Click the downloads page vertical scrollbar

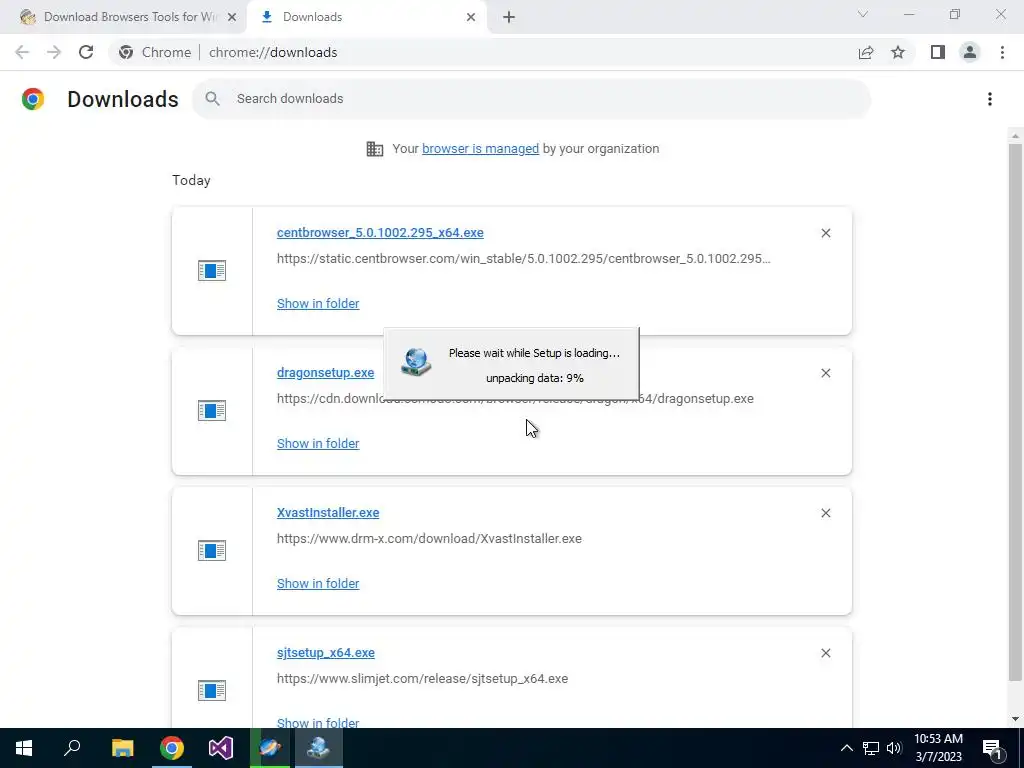coord(1015,411)
